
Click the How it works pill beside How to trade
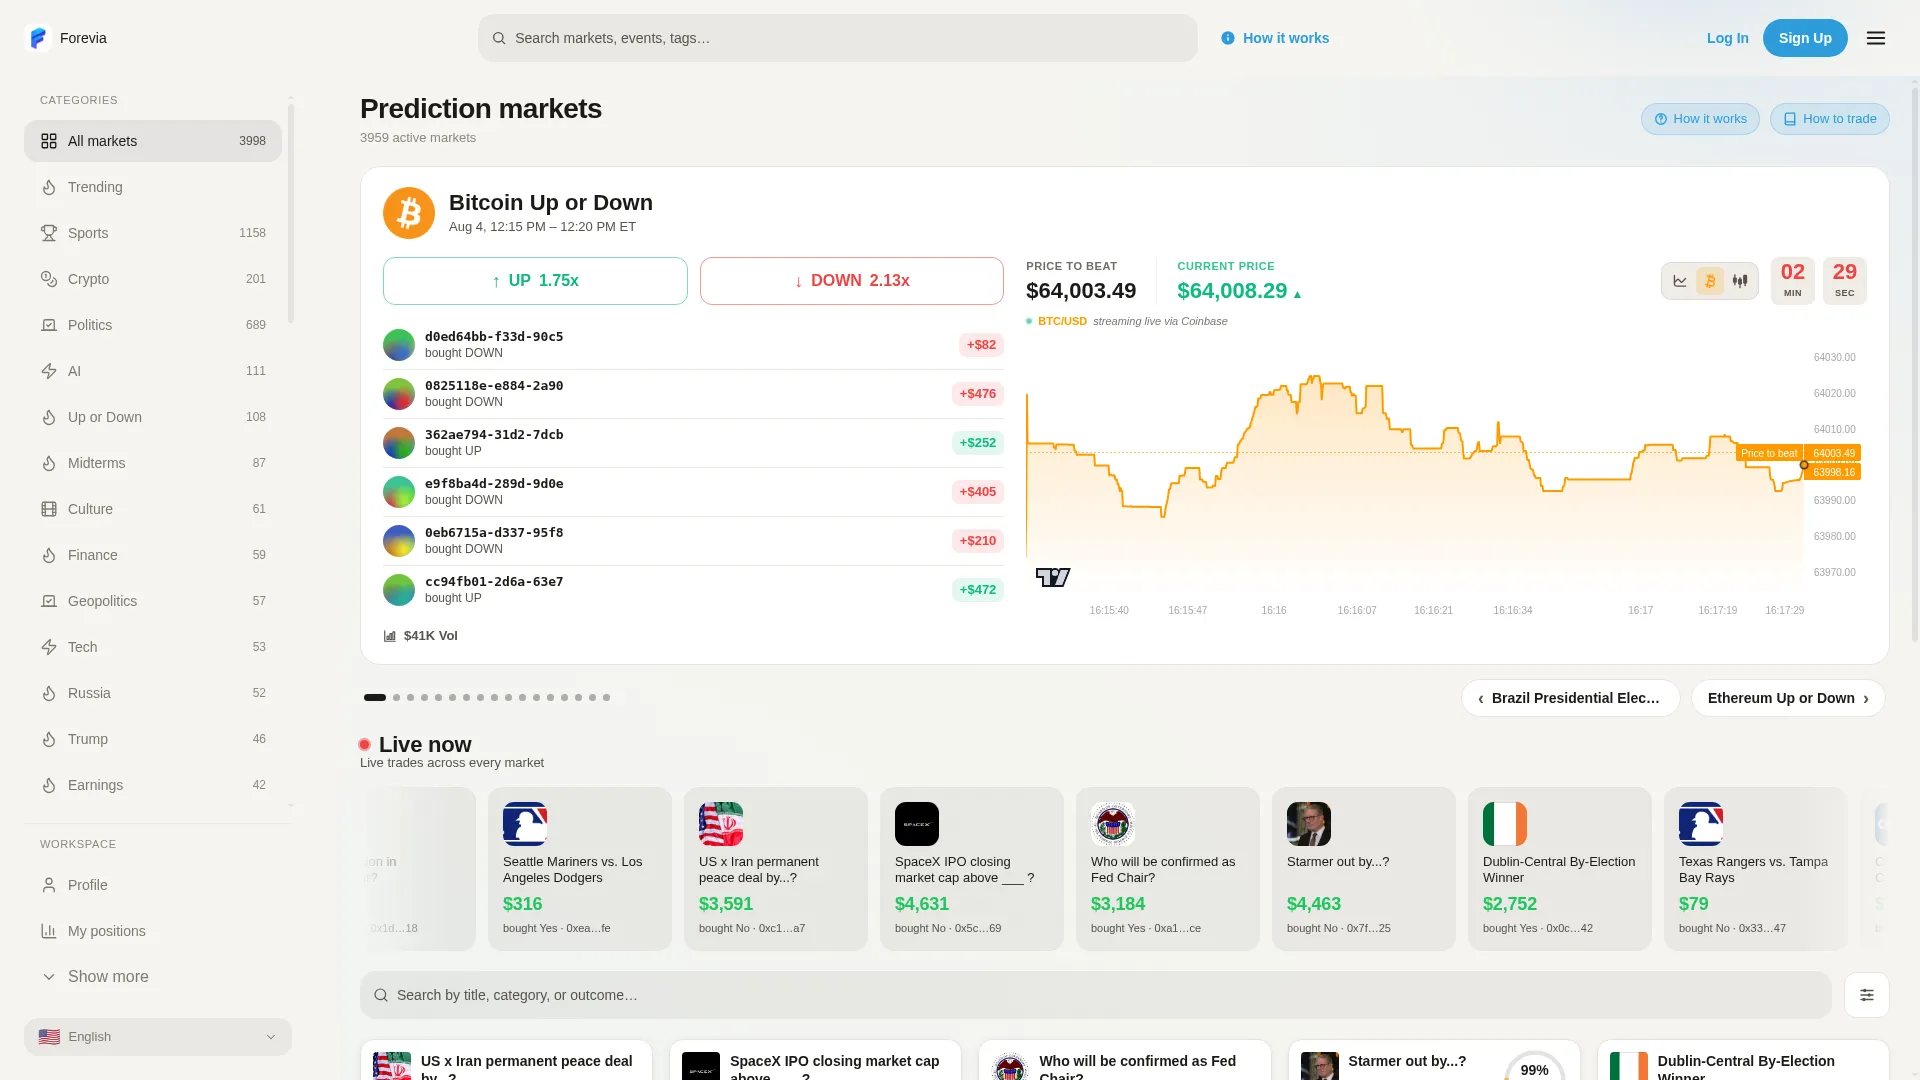(x=1700, y=119)
